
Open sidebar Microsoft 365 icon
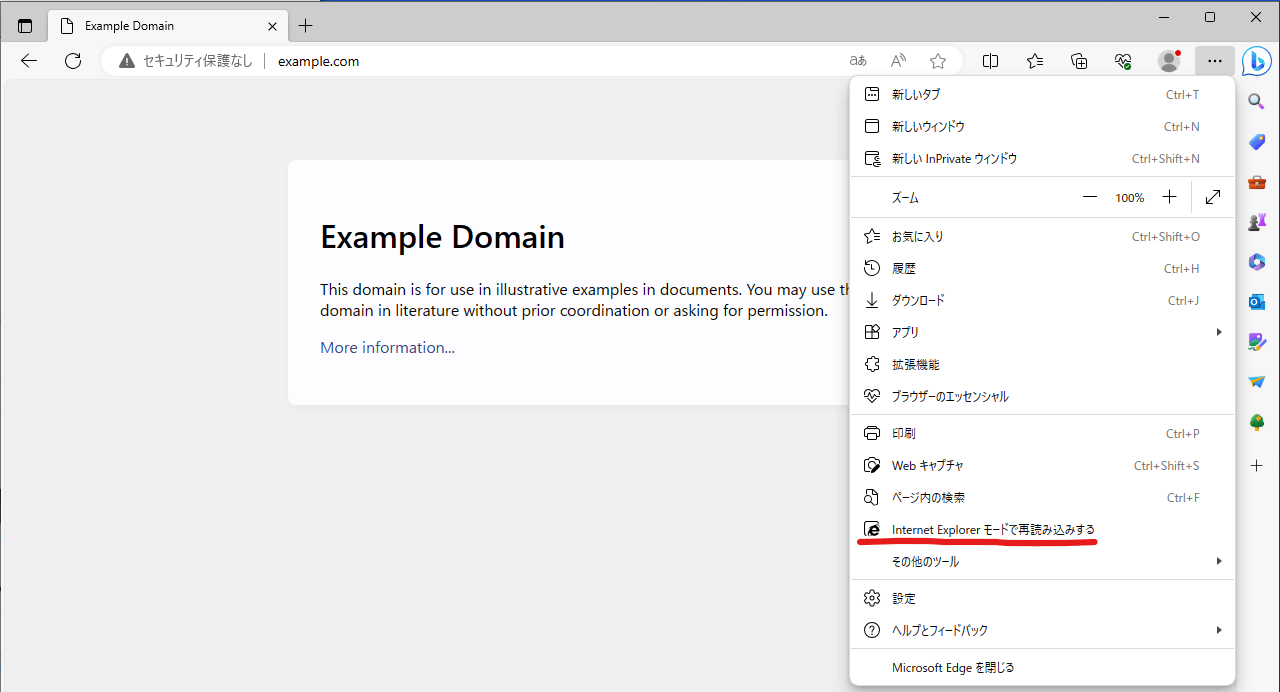[x=1257, y=262]
